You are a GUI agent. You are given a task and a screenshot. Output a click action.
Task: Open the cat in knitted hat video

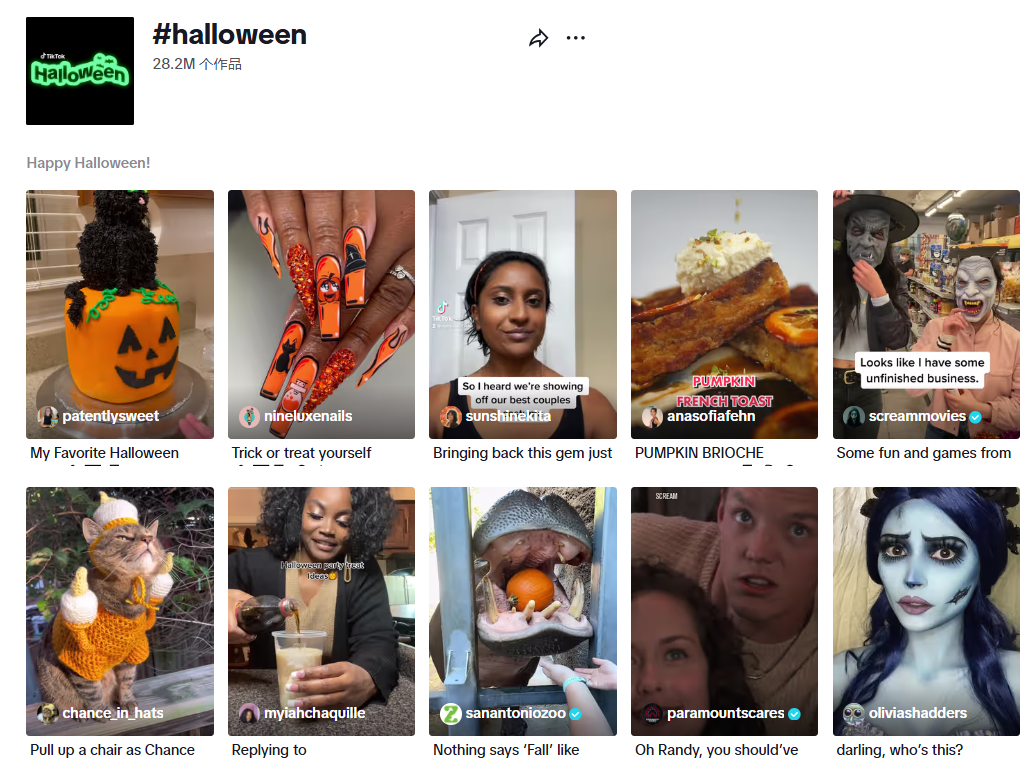tap(120, 600)
